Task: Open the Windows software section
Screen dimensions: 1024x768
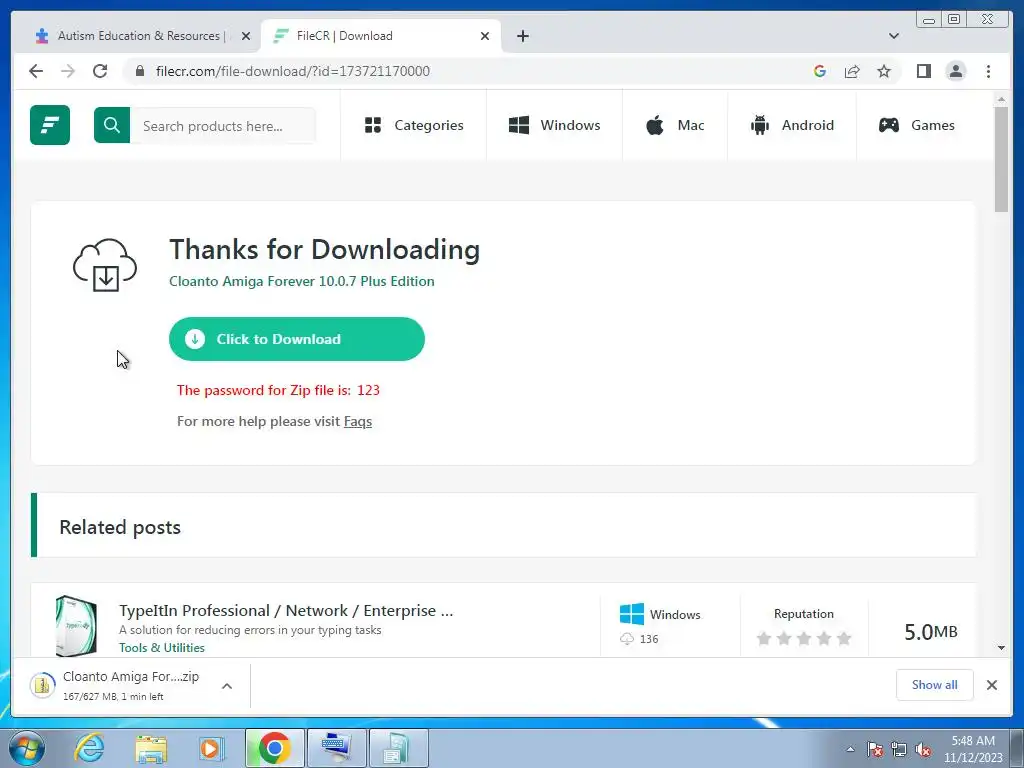Action: click(x=554, y=125)
